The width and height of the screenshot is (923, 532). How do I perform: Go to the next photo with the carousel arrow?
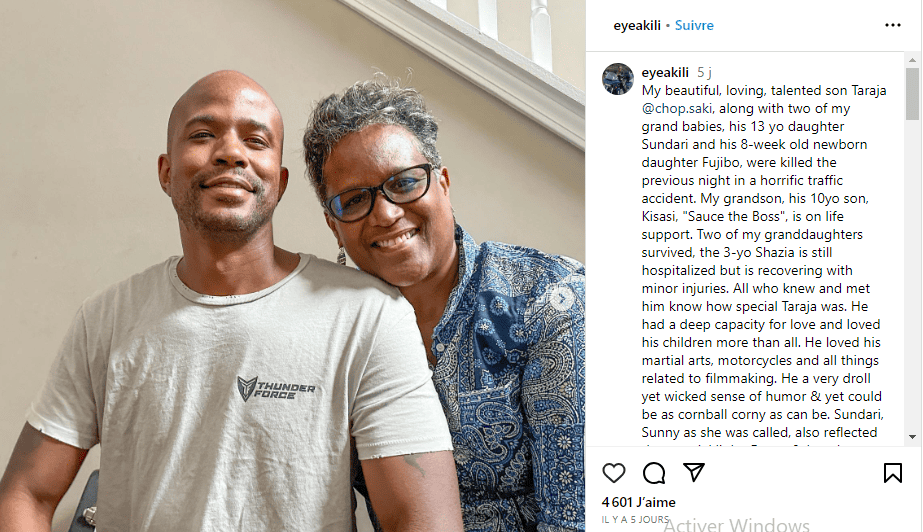pos(563,298)
